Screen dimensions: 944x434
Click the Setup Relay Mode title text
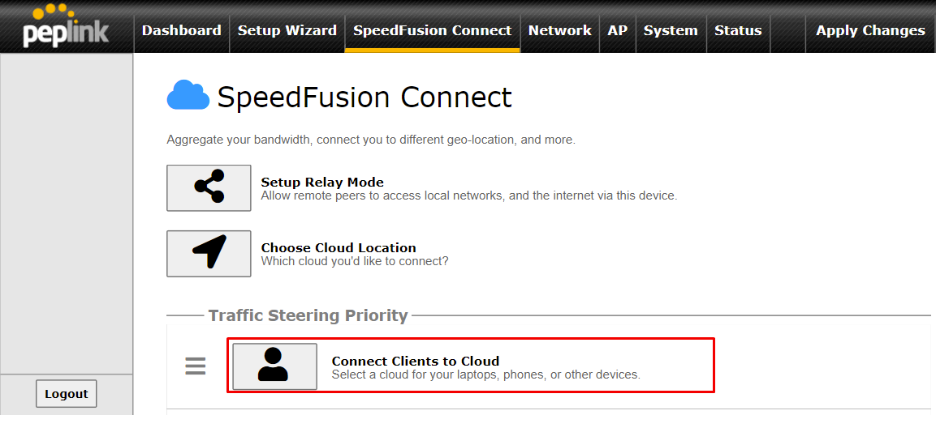click(322, 182)
